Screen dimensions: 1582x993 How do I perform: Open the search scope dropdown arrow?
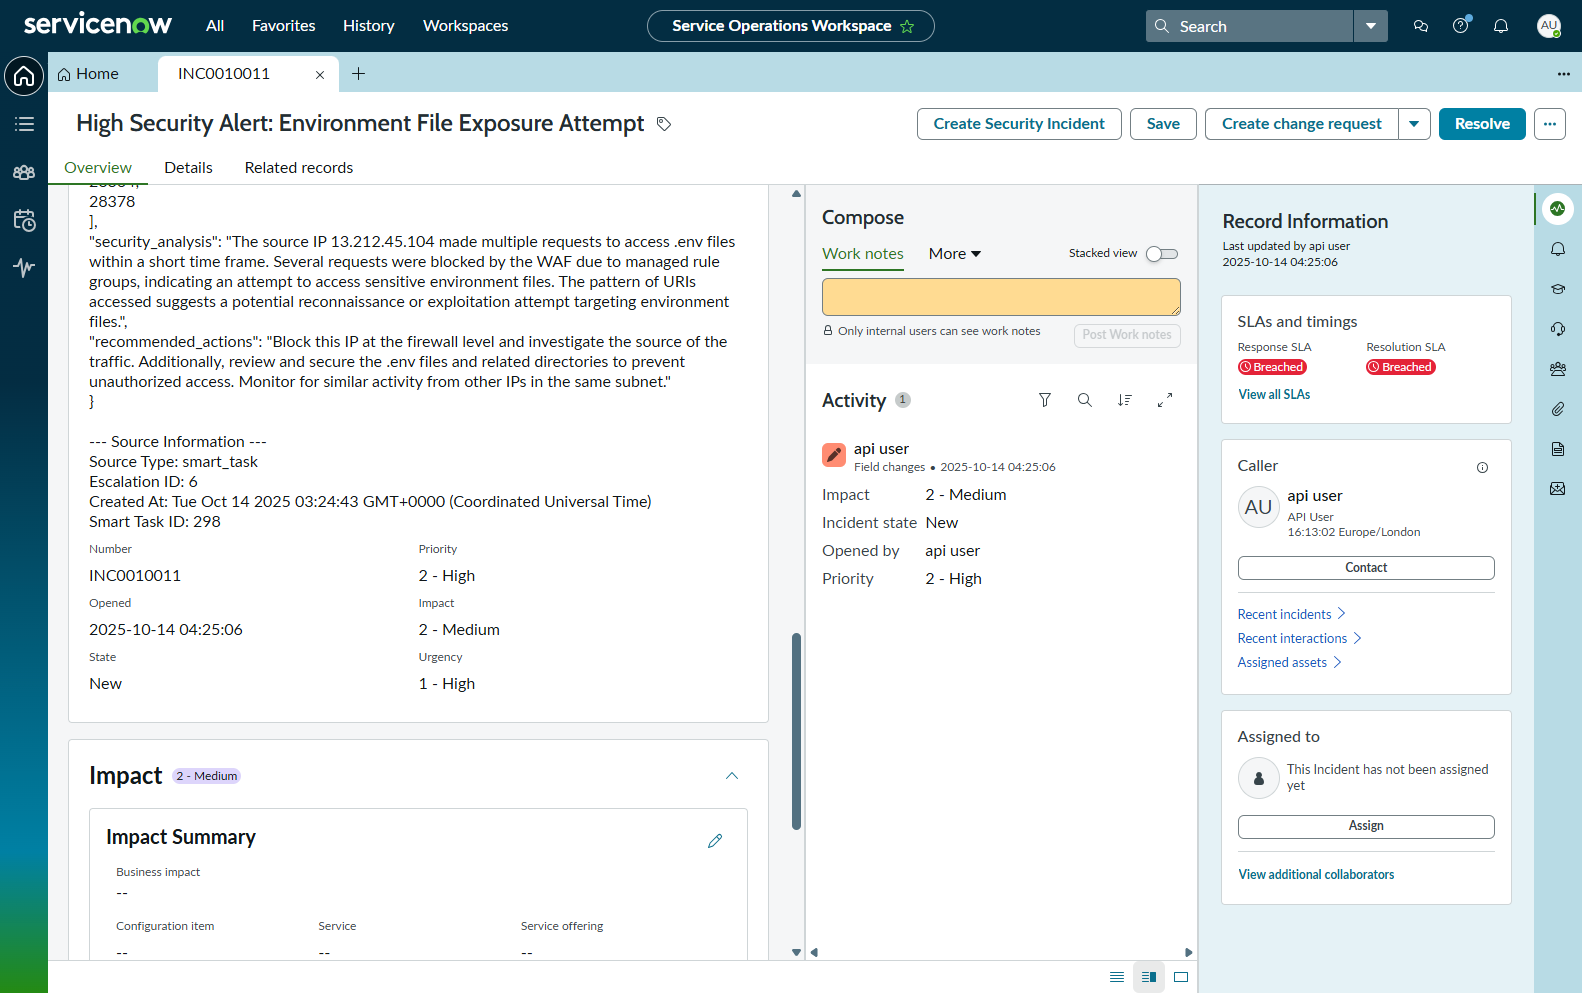click(1371, 26)
